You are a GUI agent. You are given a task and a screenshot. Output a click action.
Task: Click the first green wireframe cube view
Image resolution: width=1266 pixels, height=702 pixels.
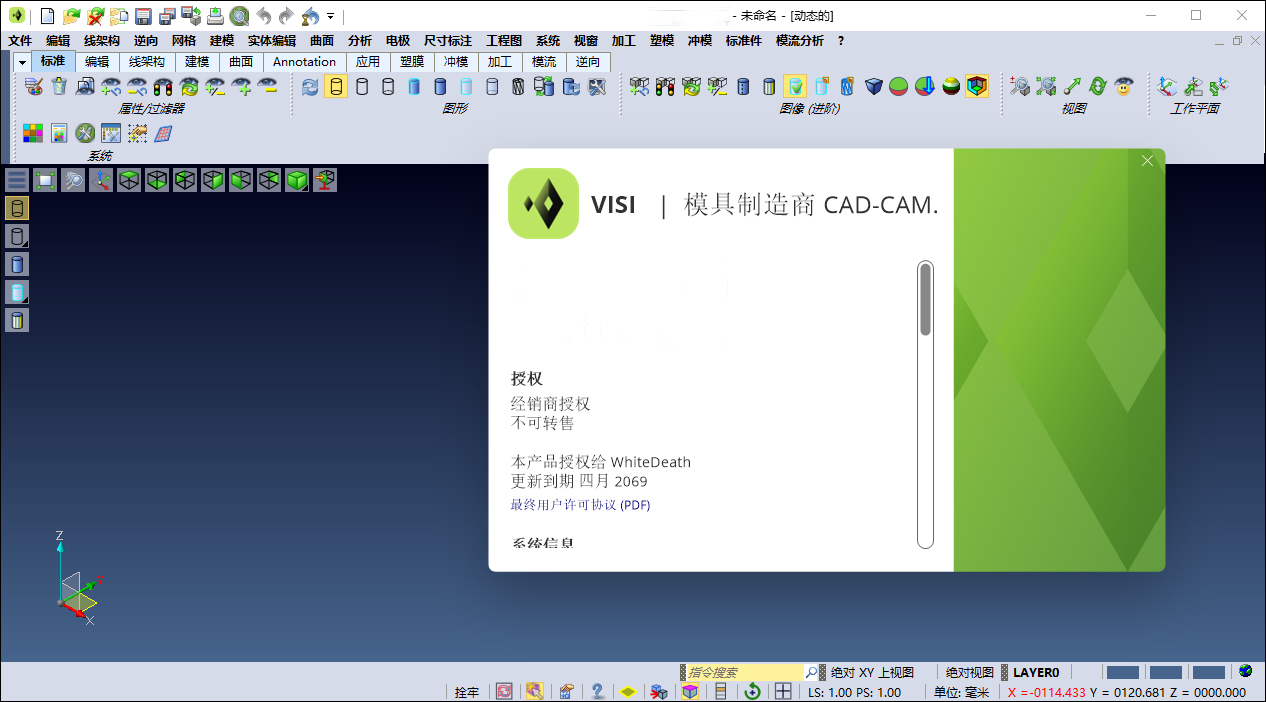click(129, 180)
